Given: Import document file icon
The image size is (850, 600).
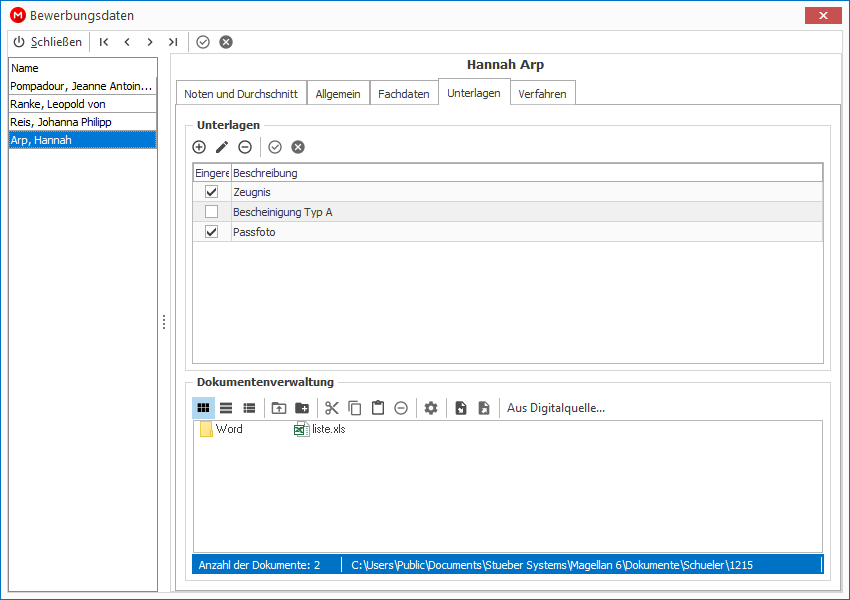Looking at the screenshot, I should [461, 408].
